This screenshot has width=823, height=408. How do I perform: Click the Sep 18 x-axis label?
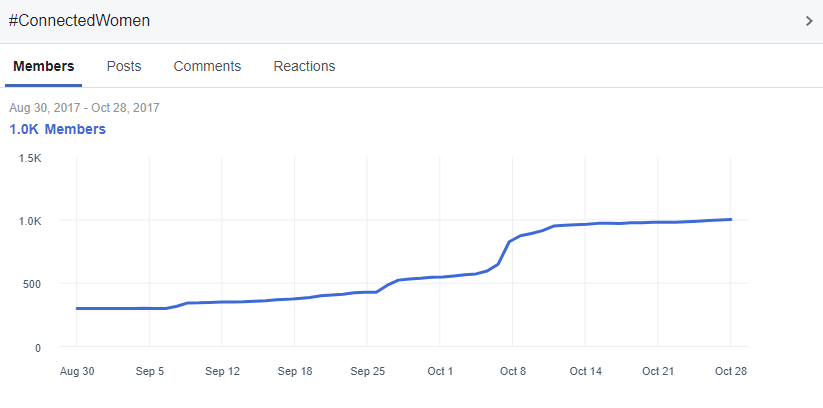point(295,371)
